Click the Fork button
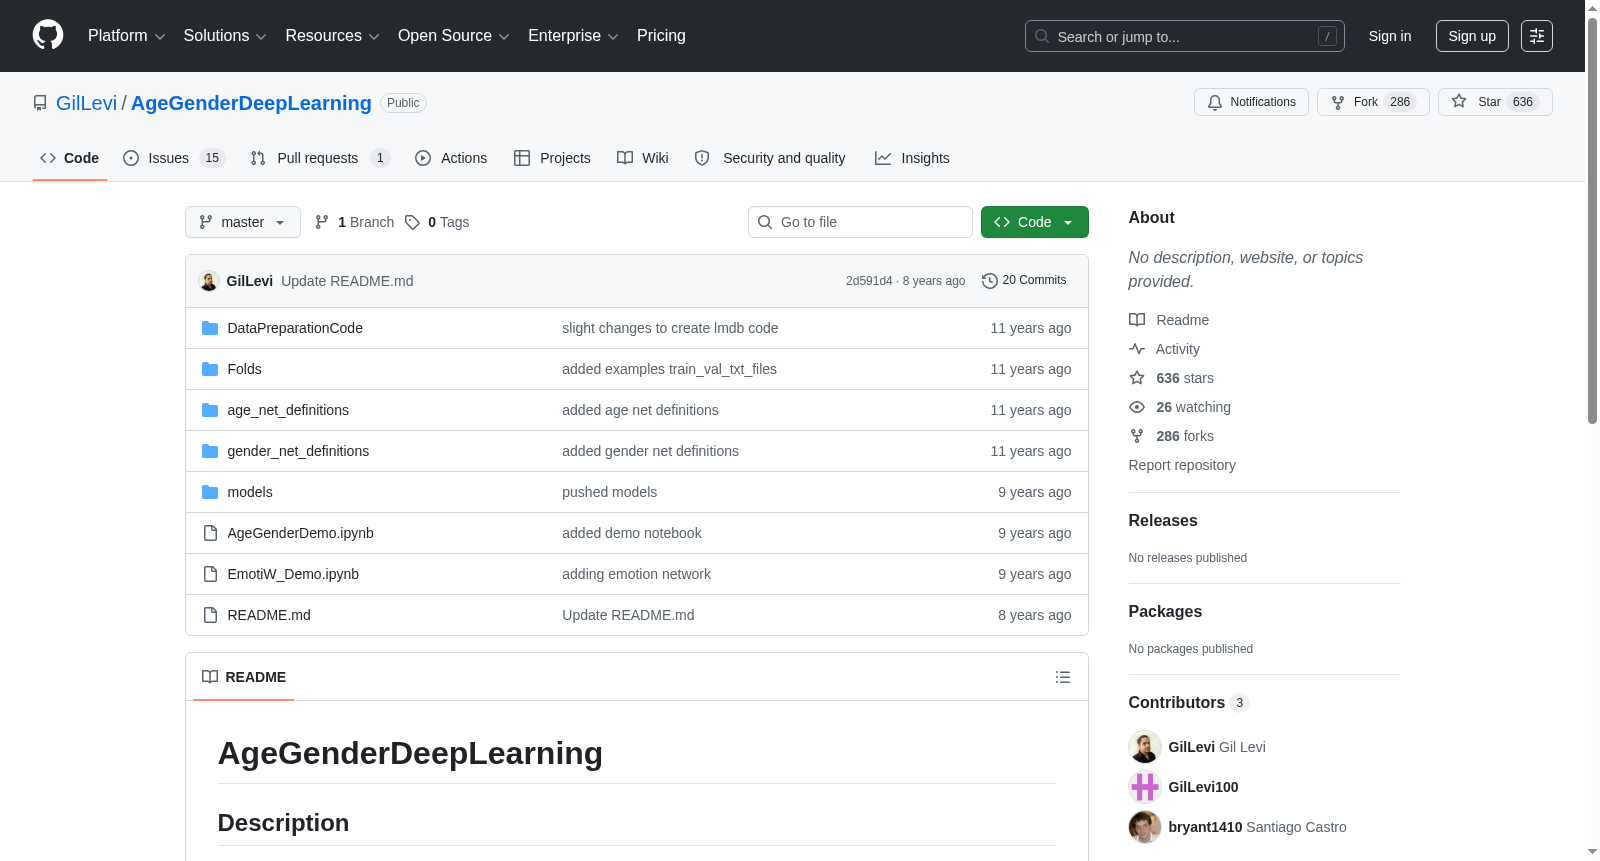The width and height of the screenshot is (1600, 861). click(x=1373, y=102)
